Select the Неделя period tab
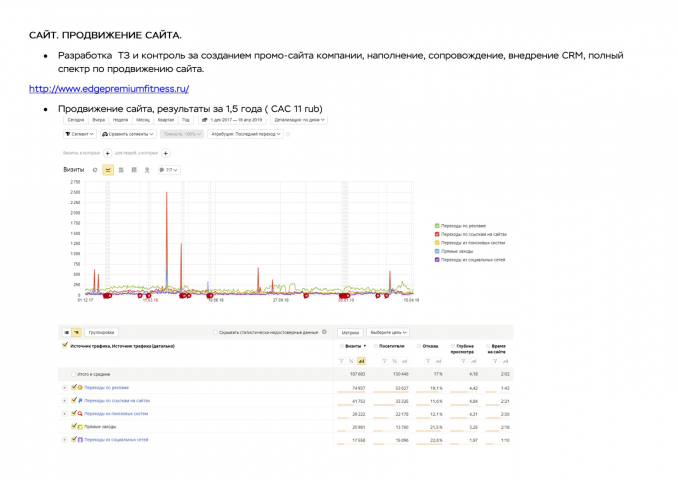 point(120,120)
